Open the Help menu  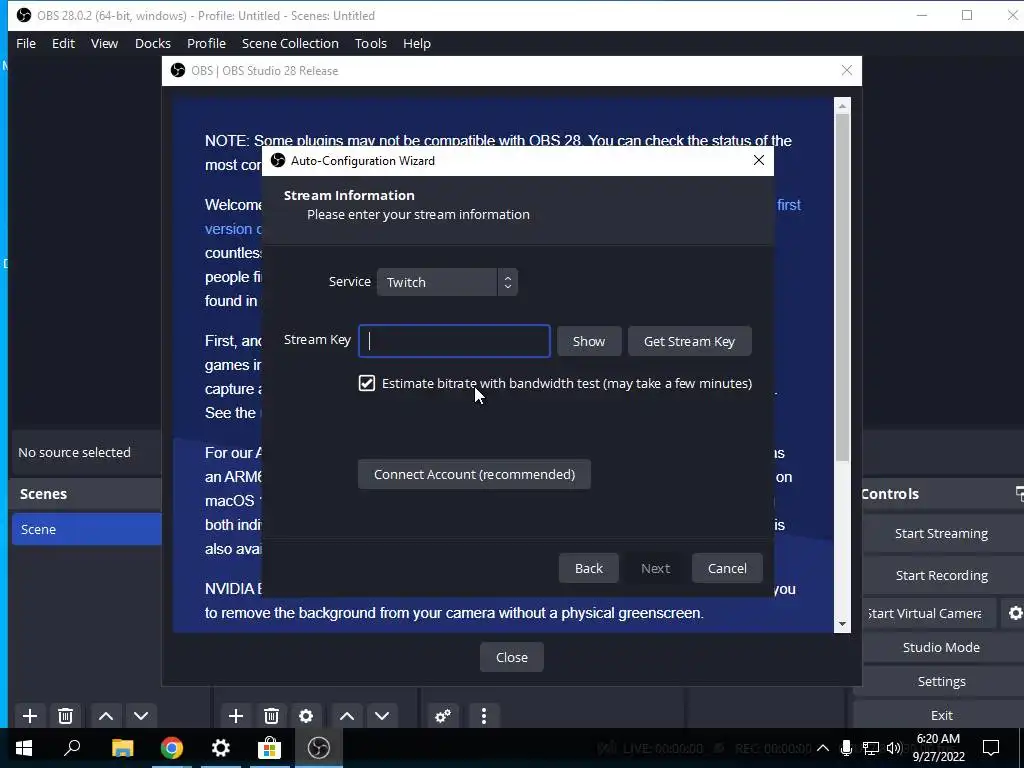click(417, 43)
